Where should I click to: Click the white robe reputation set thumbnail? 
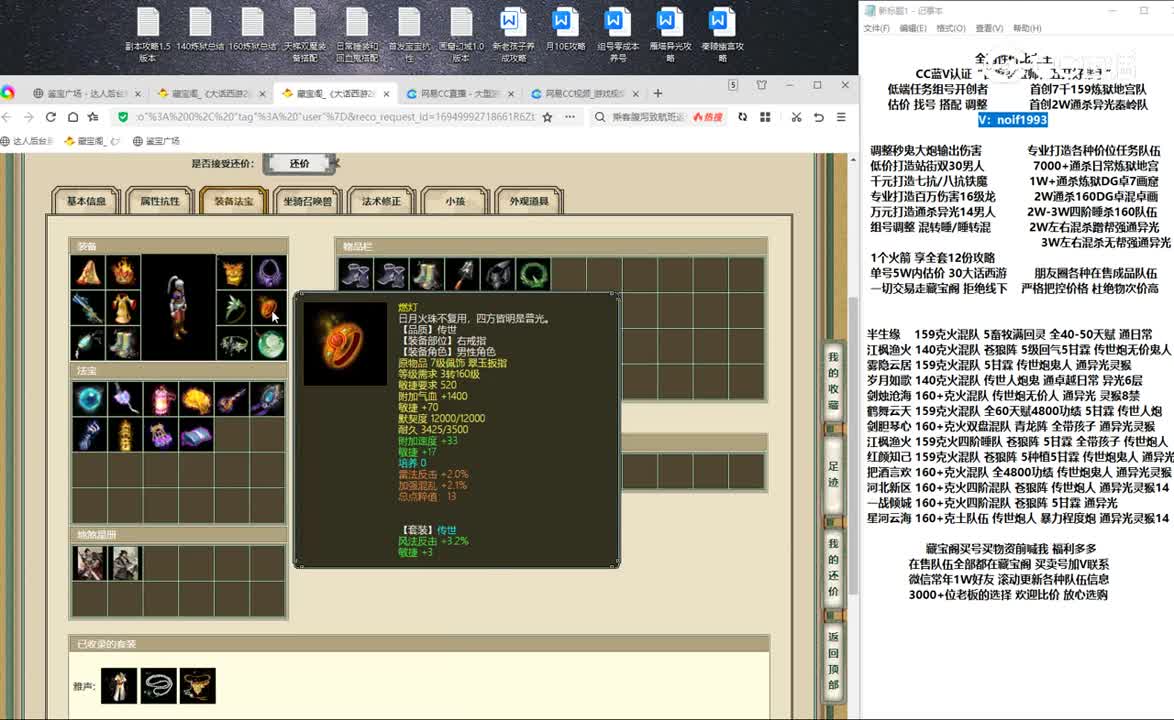(x=119, y=686)
